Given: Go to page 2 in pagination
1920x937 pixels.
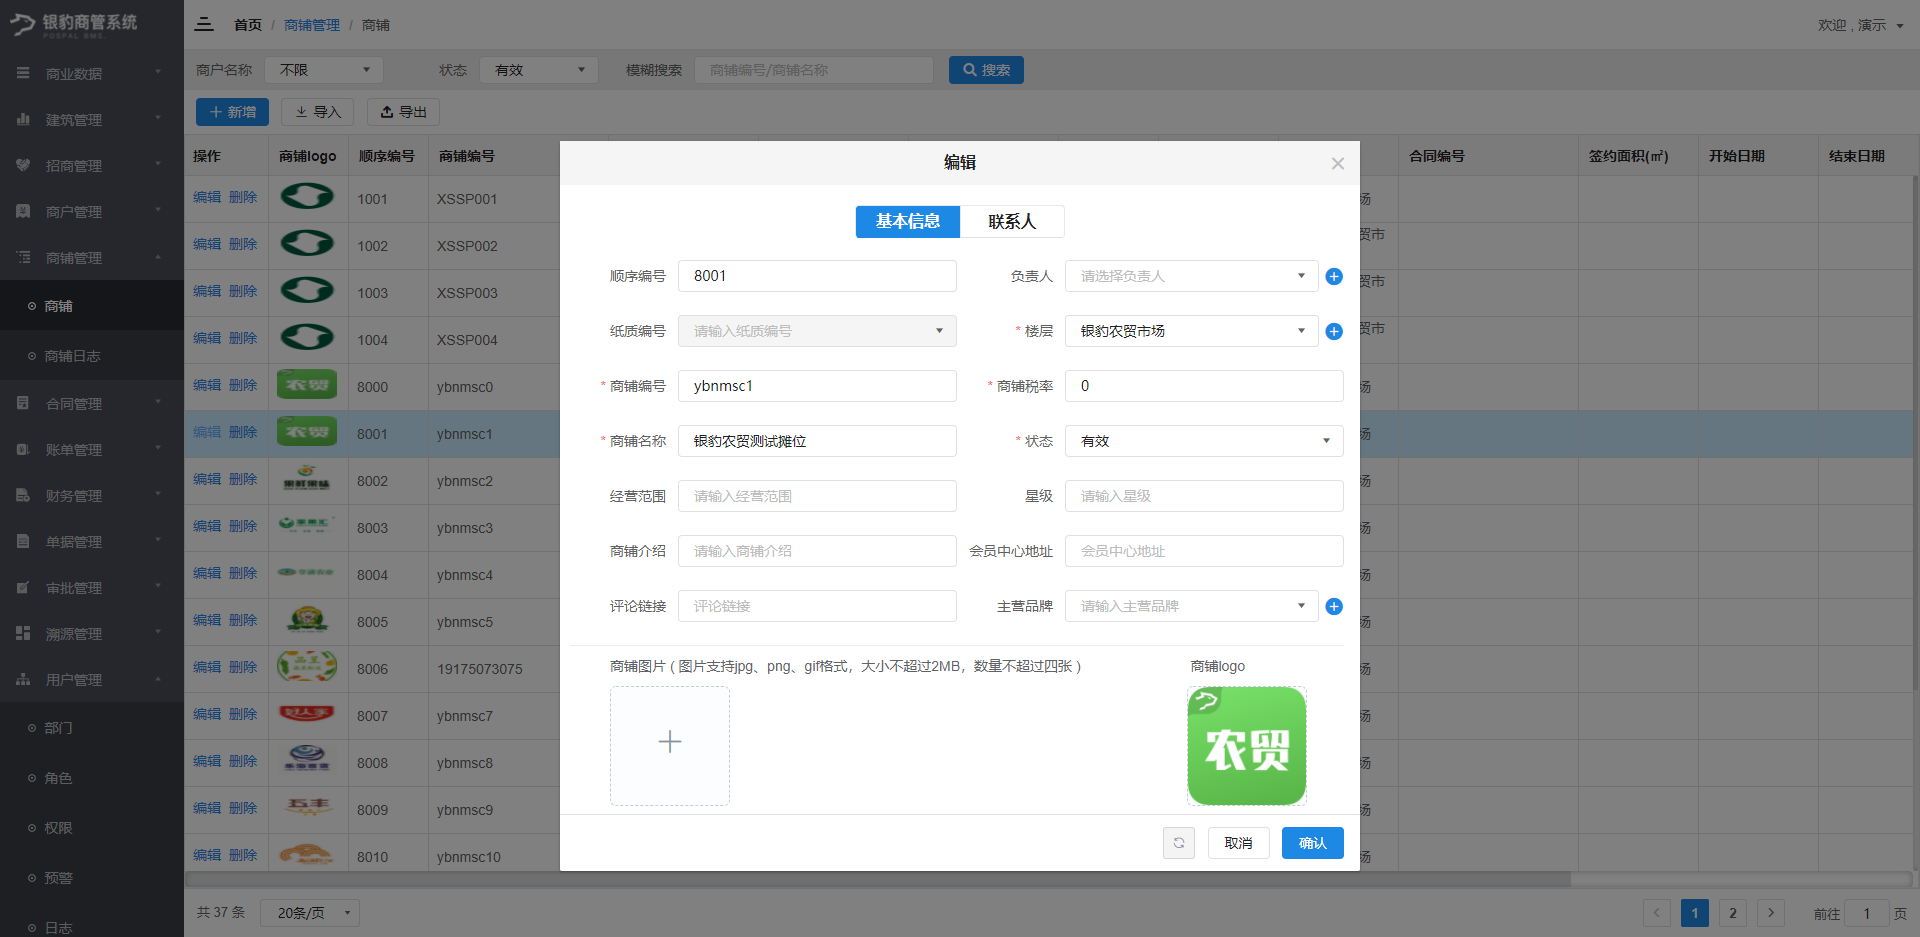Looking at the screenshot, I should point(1733,913).
